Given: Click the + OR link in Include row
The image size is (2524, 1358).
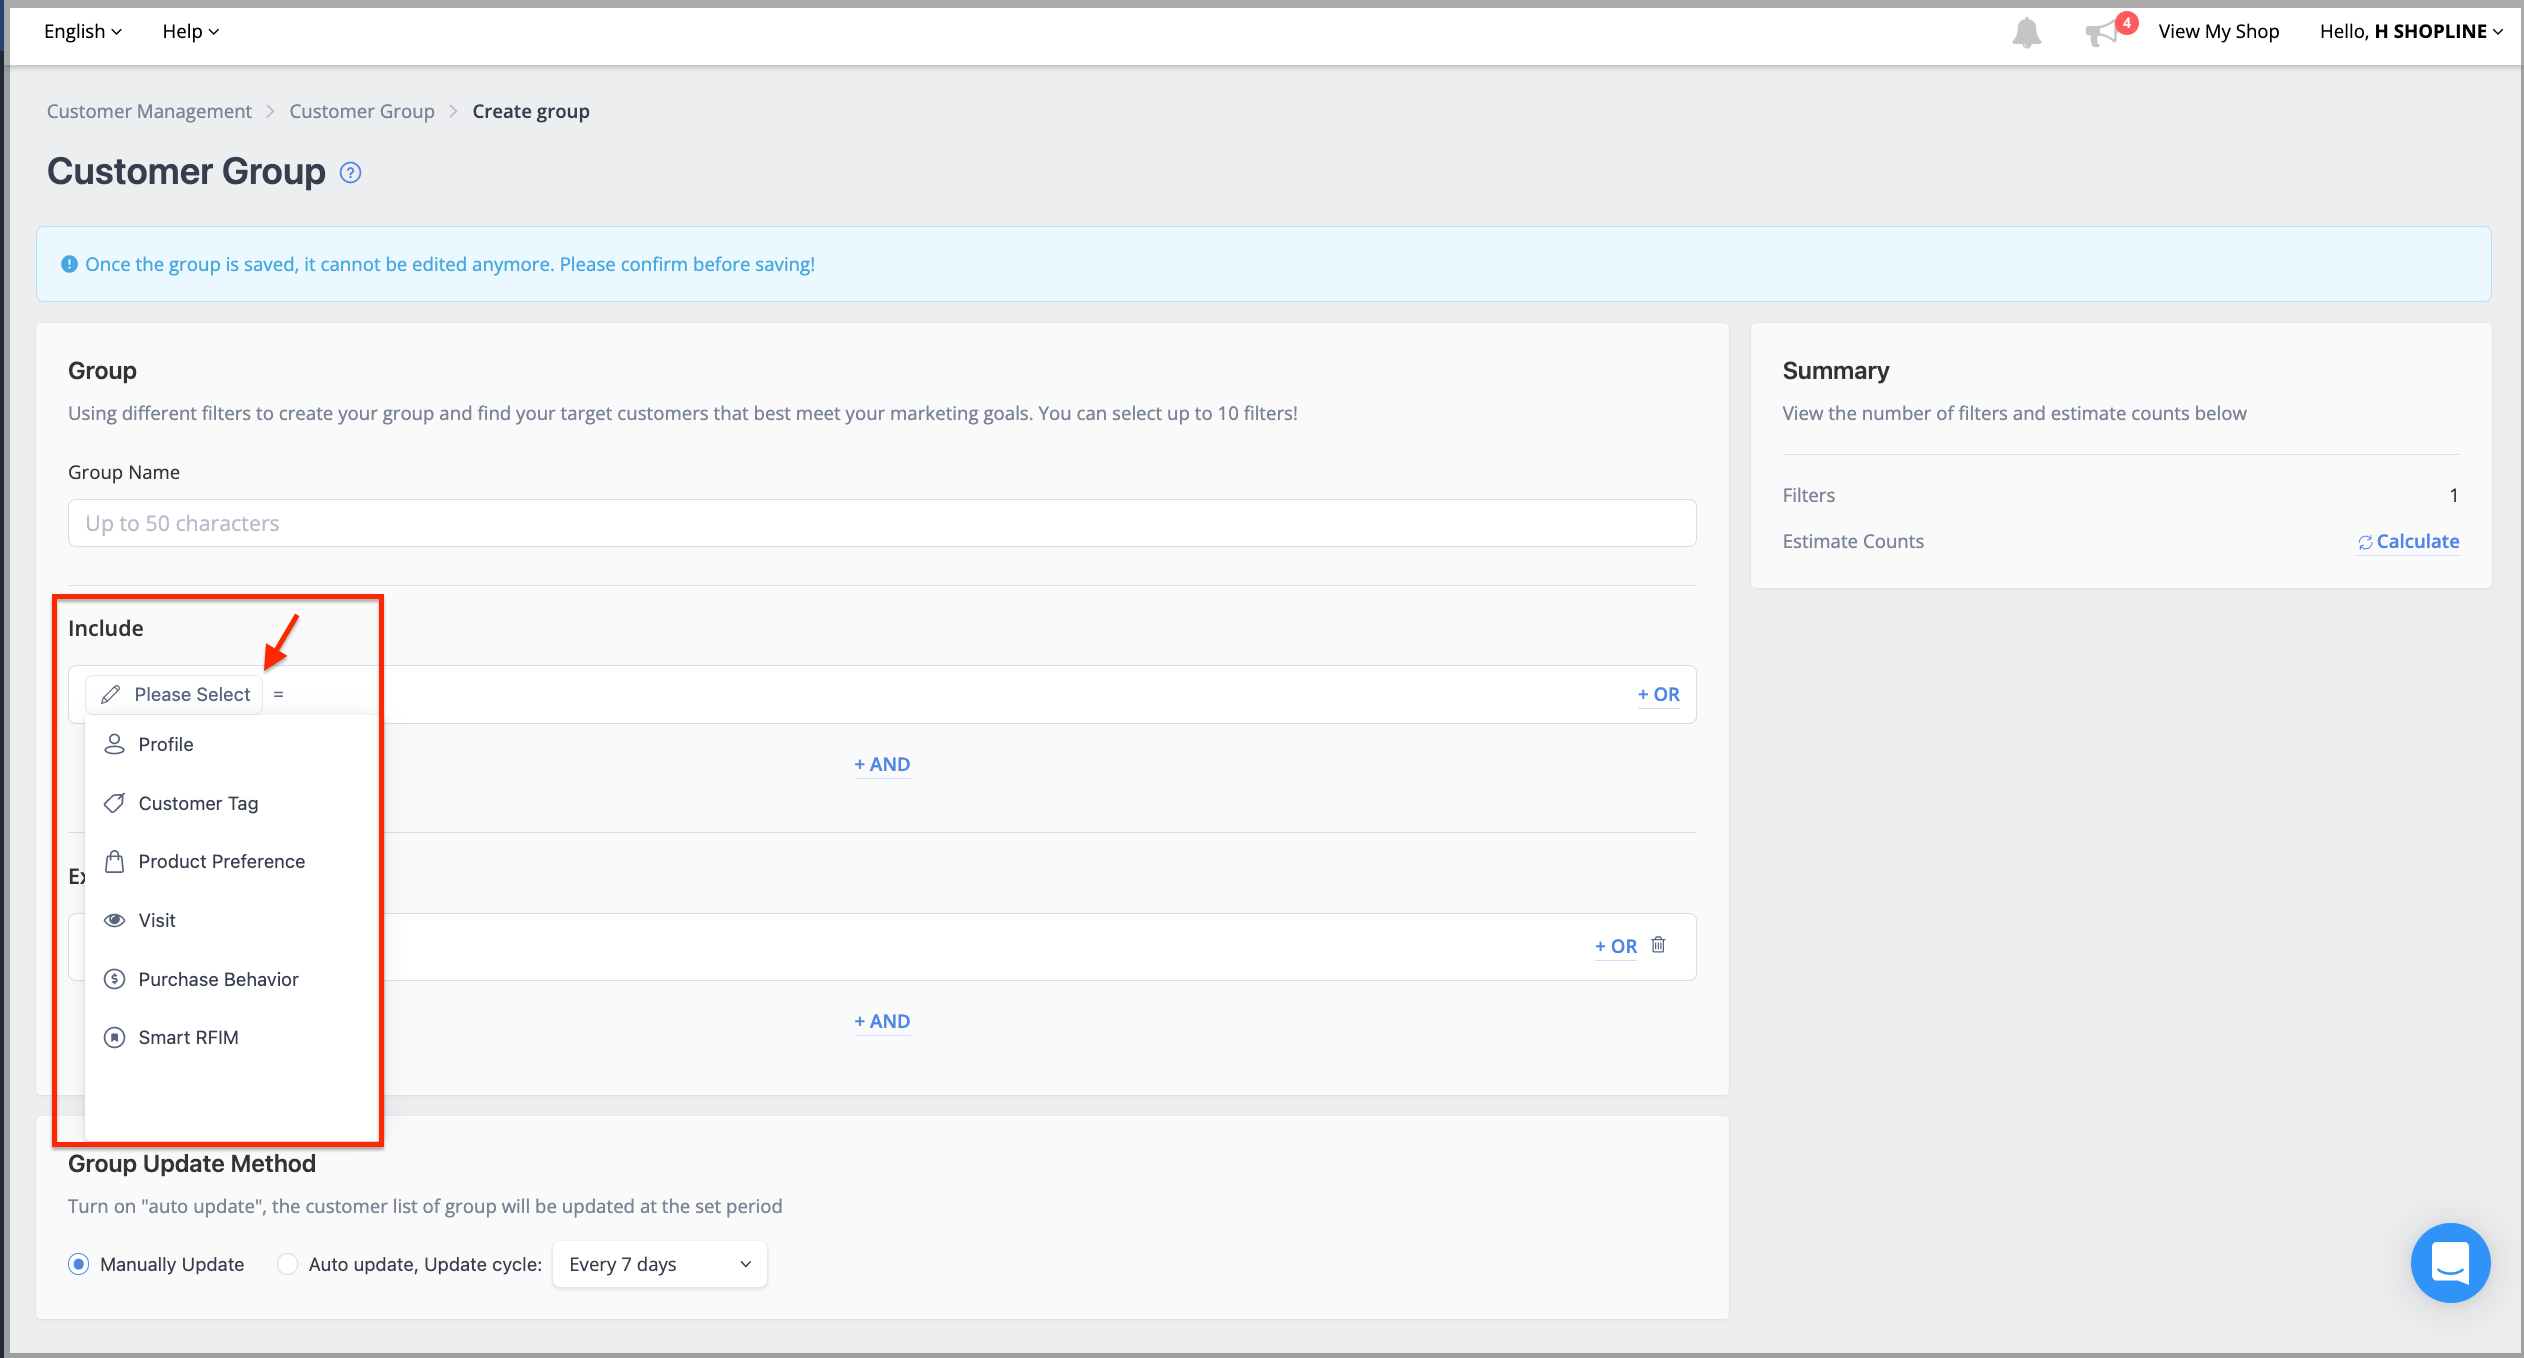Looking at the screenshot, I should coord(1658,694).
